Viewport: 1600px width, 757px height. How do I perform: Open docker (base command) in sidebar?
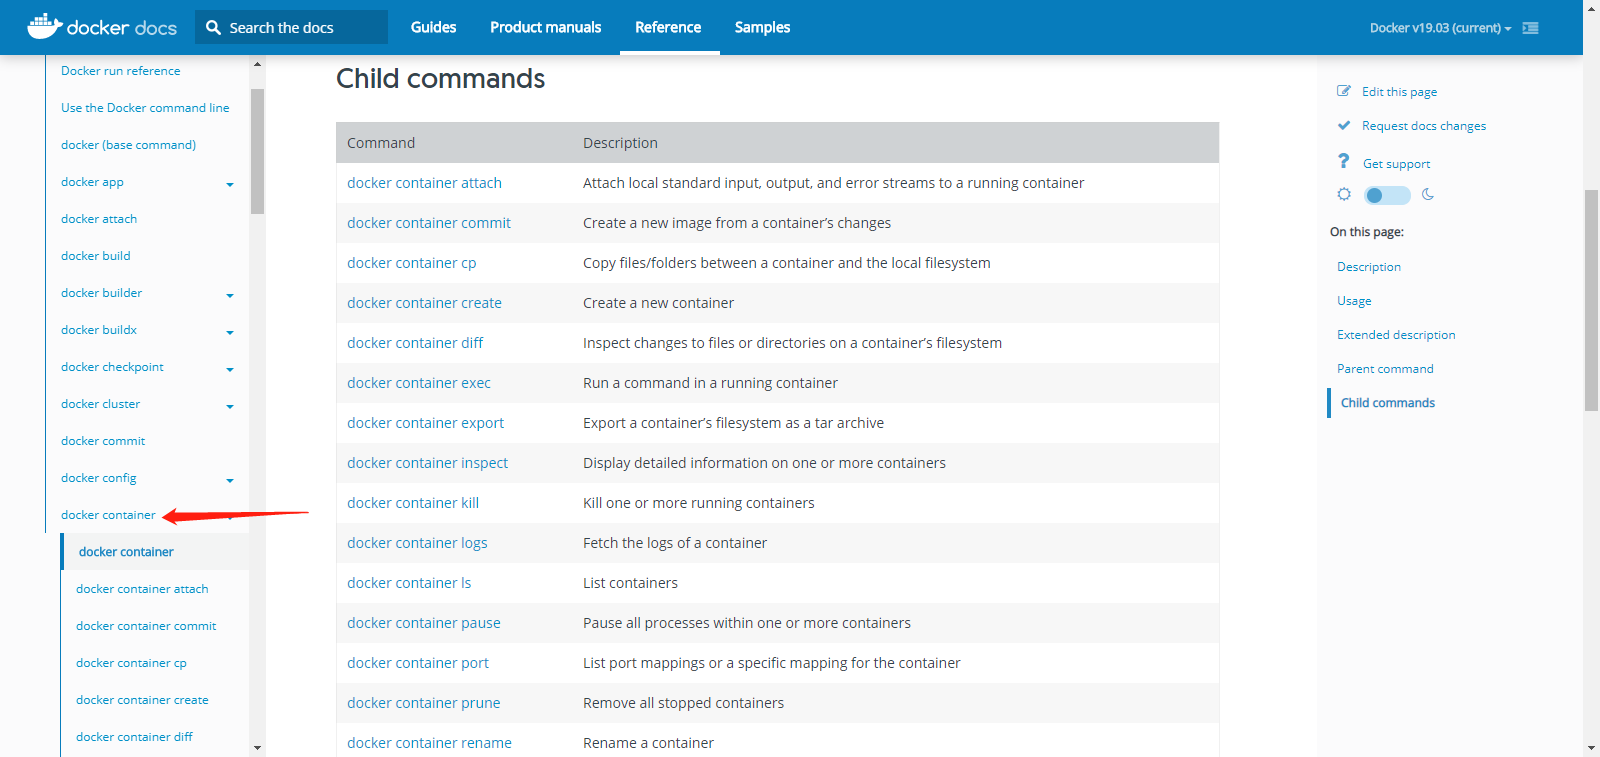point(128,145)
